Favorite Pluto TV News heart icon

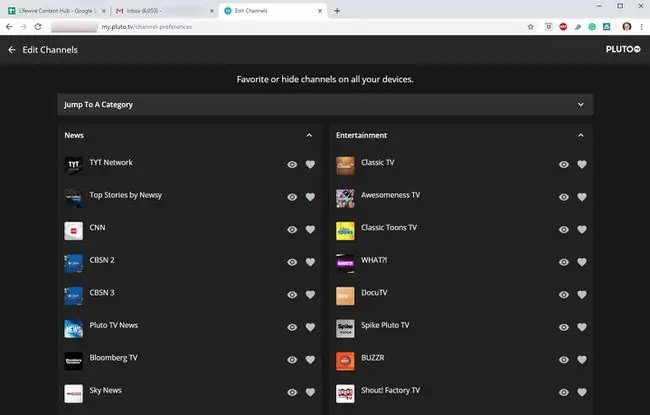click(310, 327)
